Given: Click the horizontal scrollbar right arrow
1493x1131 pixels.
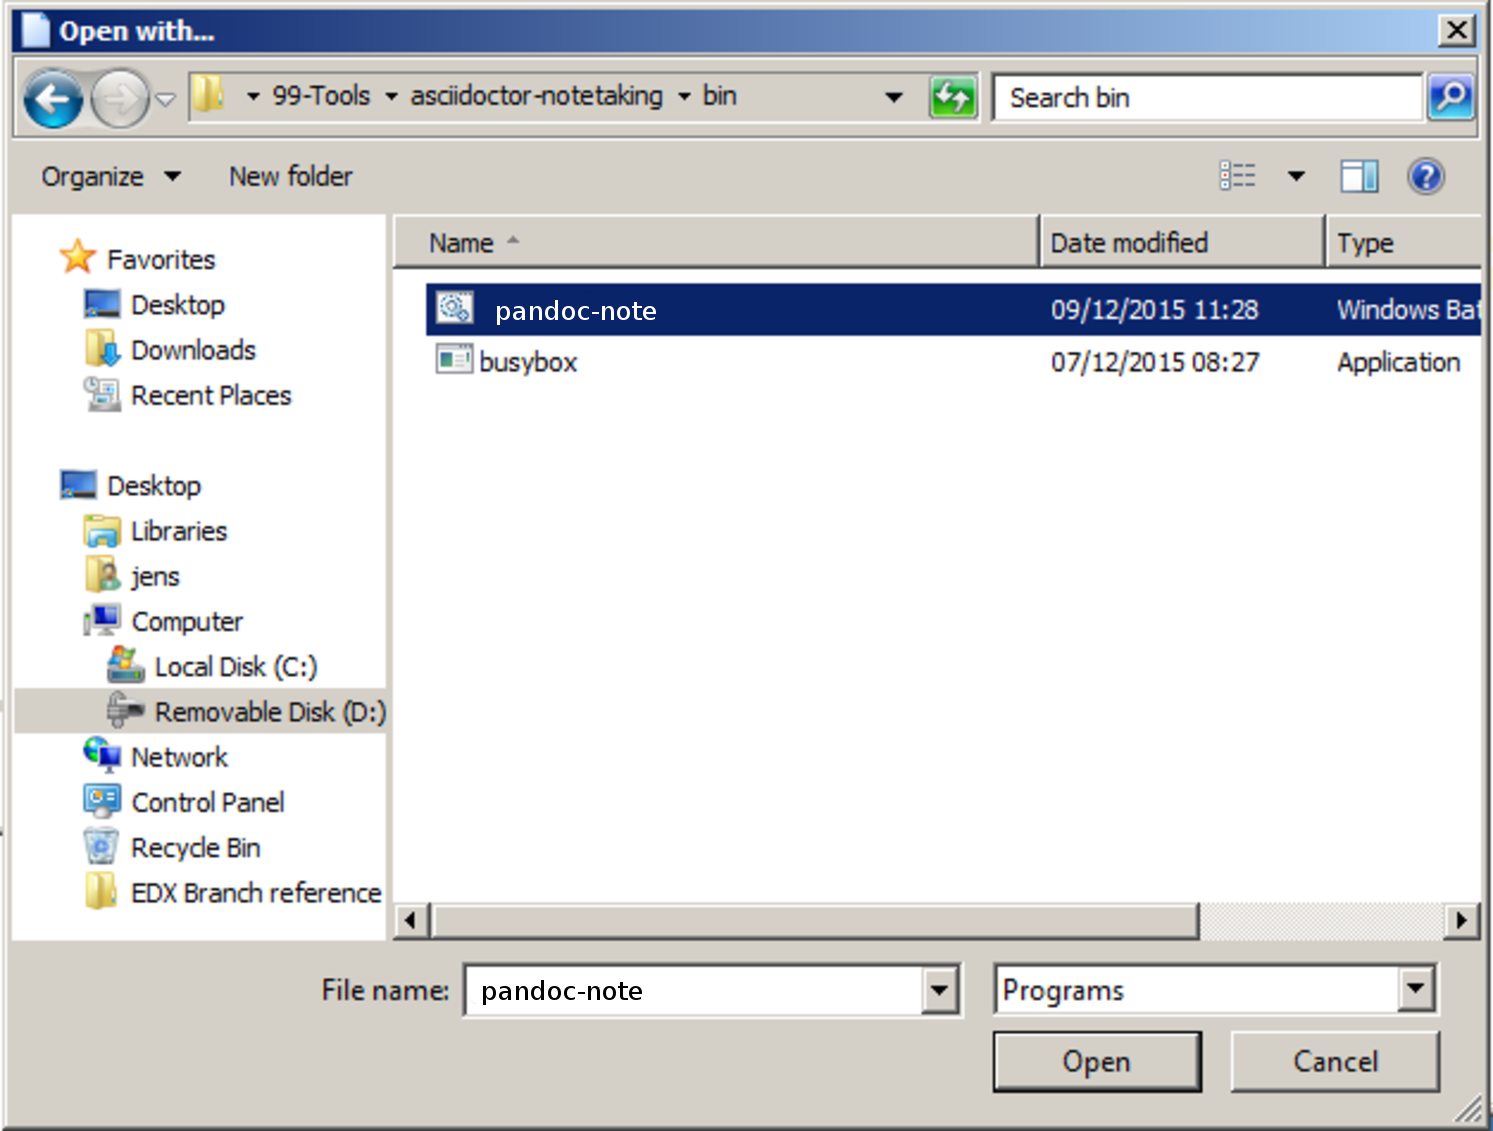Looking at the screenshot, I should 1461,920.
